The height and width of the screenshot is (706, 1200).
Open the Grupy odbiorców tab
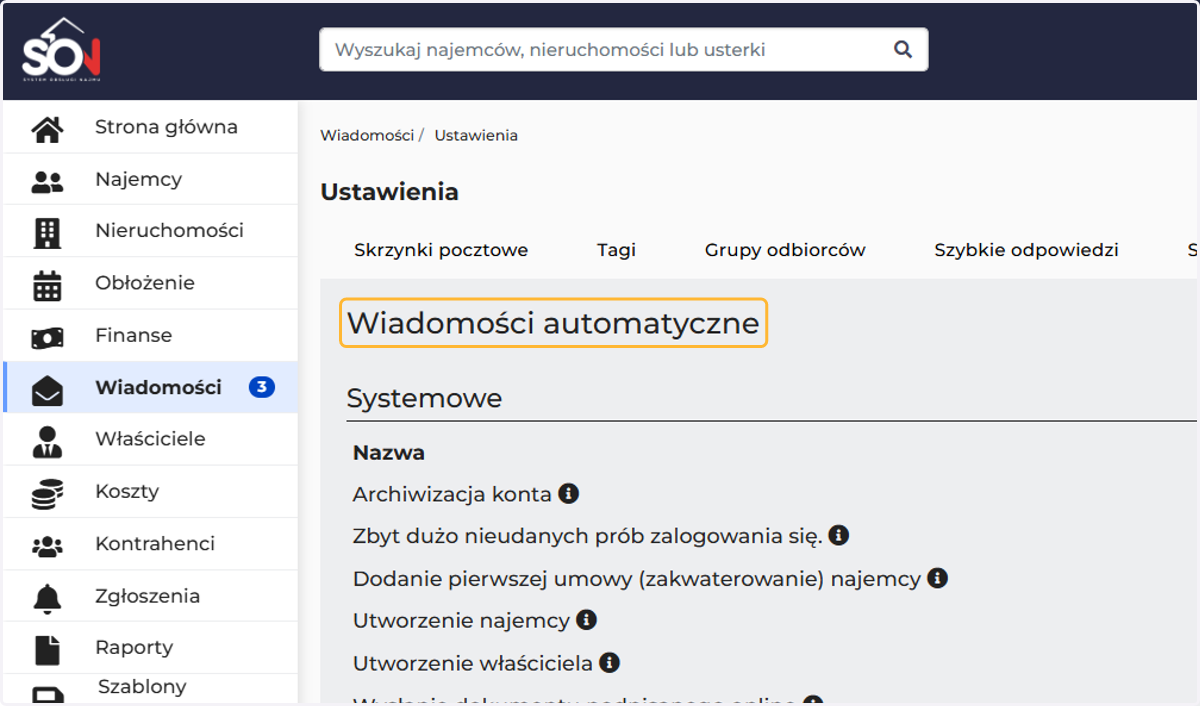pyautogui.click(x=785, y=250)
